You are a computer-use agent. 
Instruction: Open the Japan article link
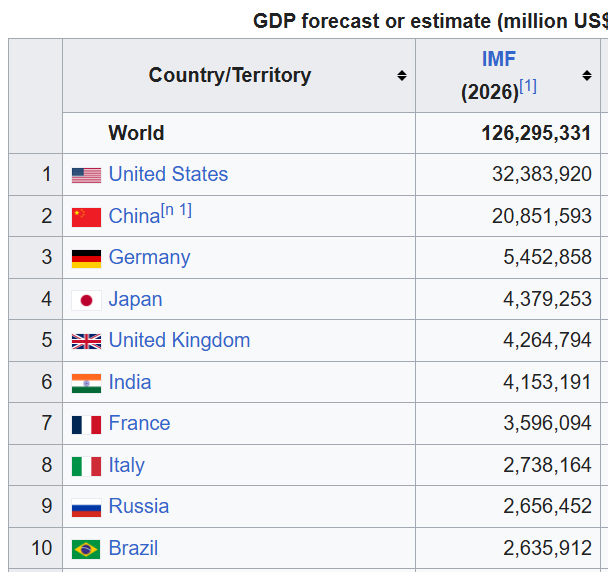pyautogui.click(x=135, y=299)
